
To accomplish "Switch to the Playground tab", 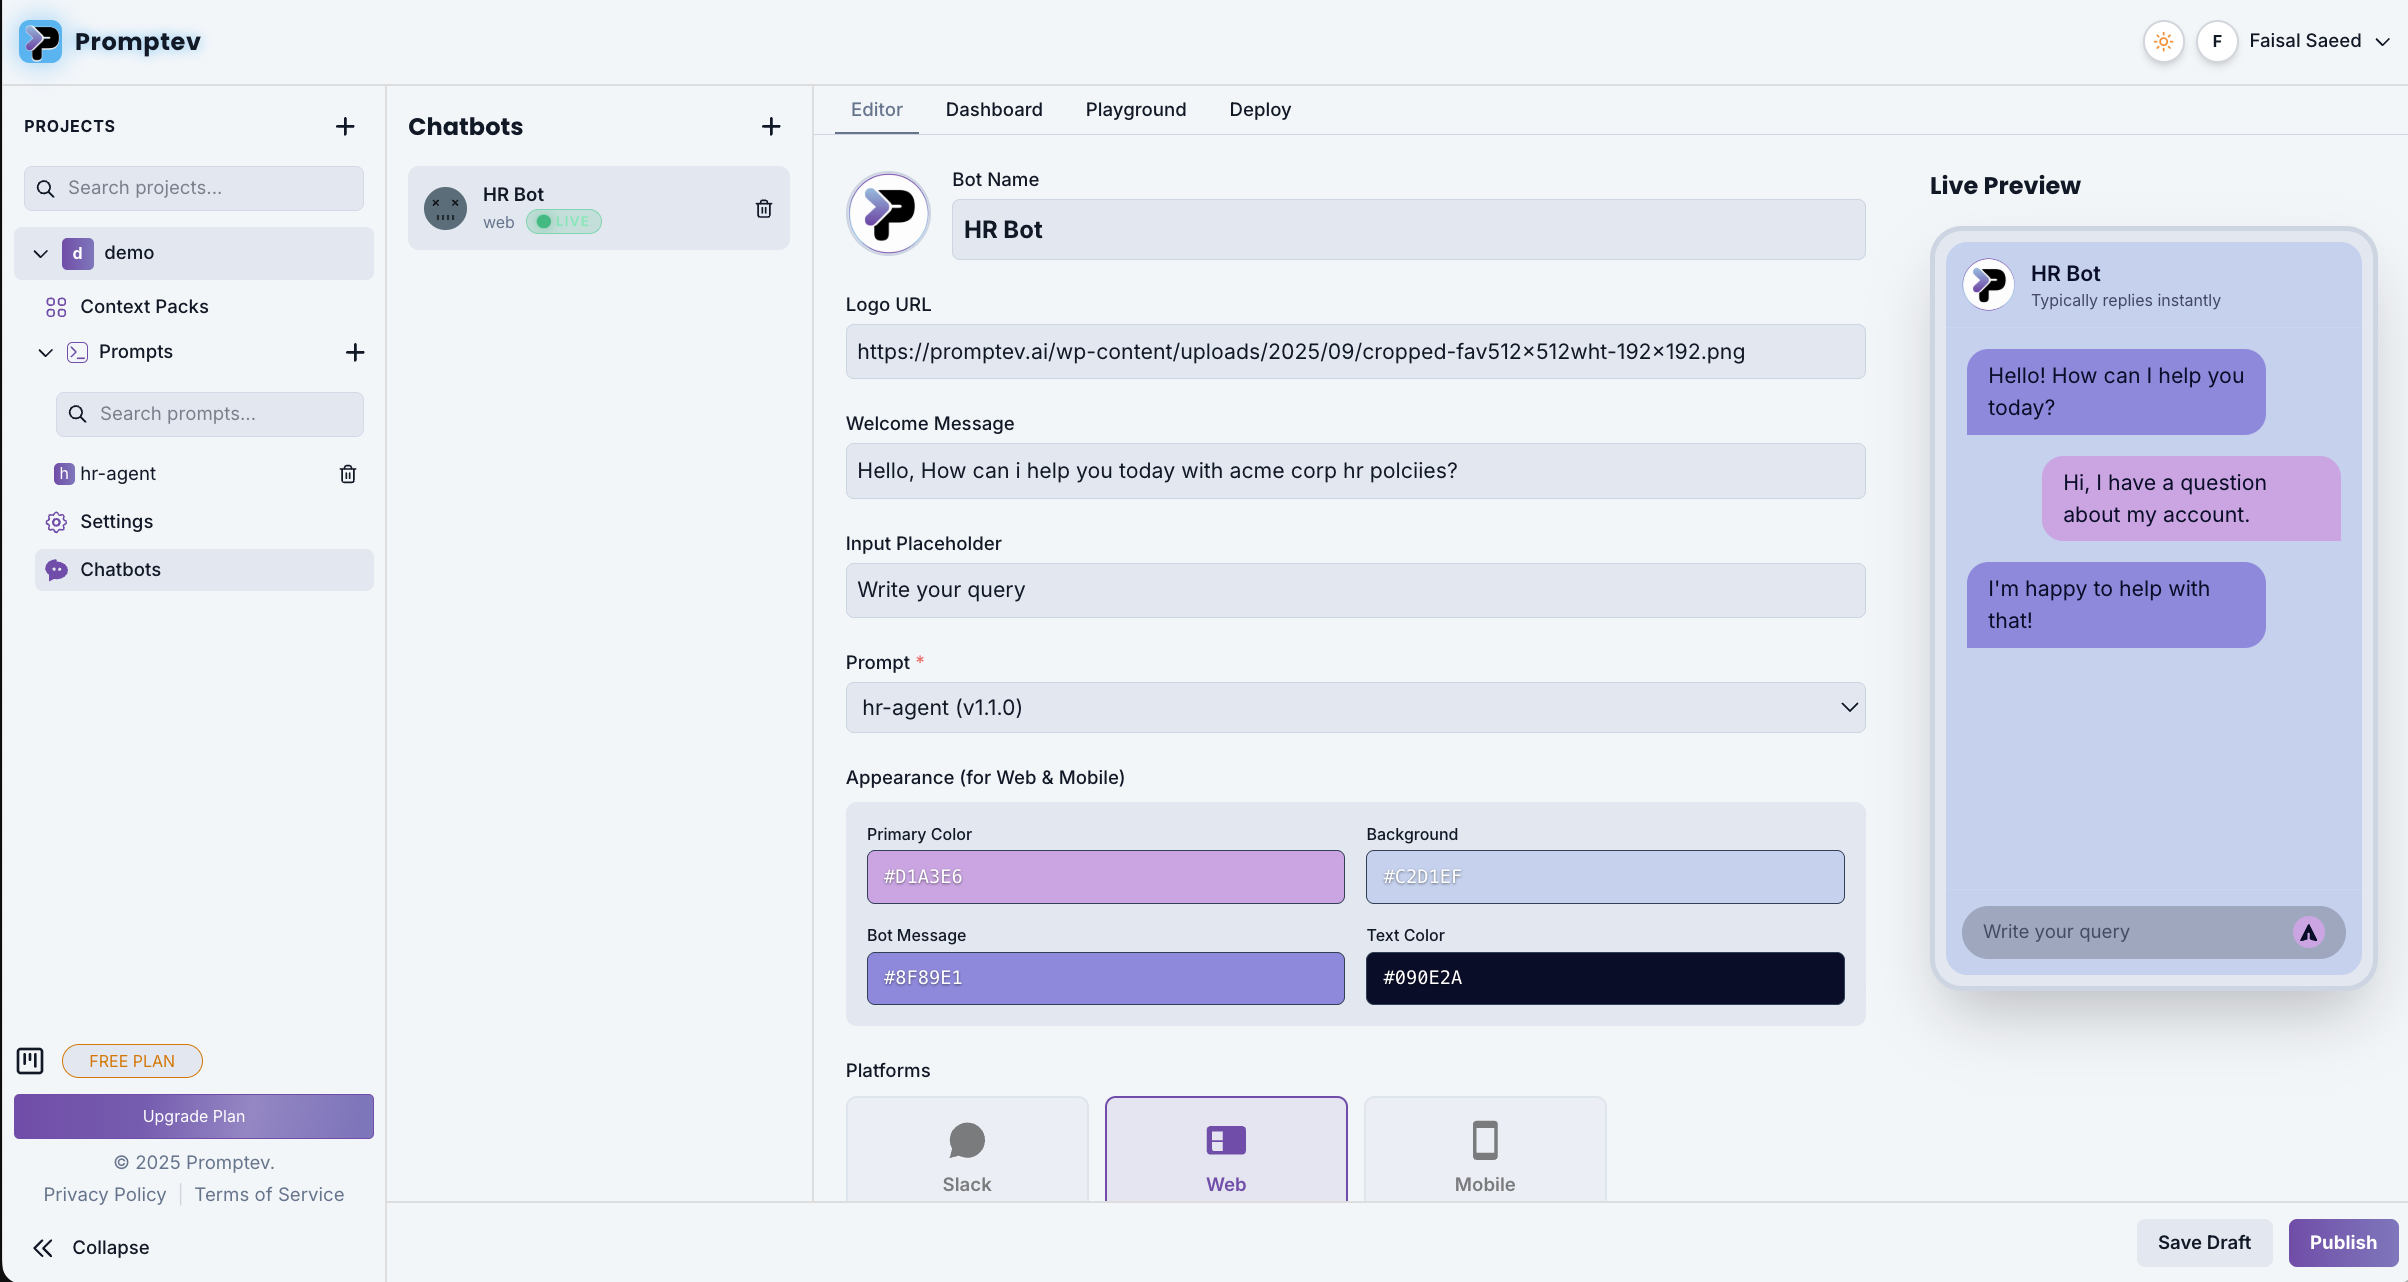I will point(1135,109).
